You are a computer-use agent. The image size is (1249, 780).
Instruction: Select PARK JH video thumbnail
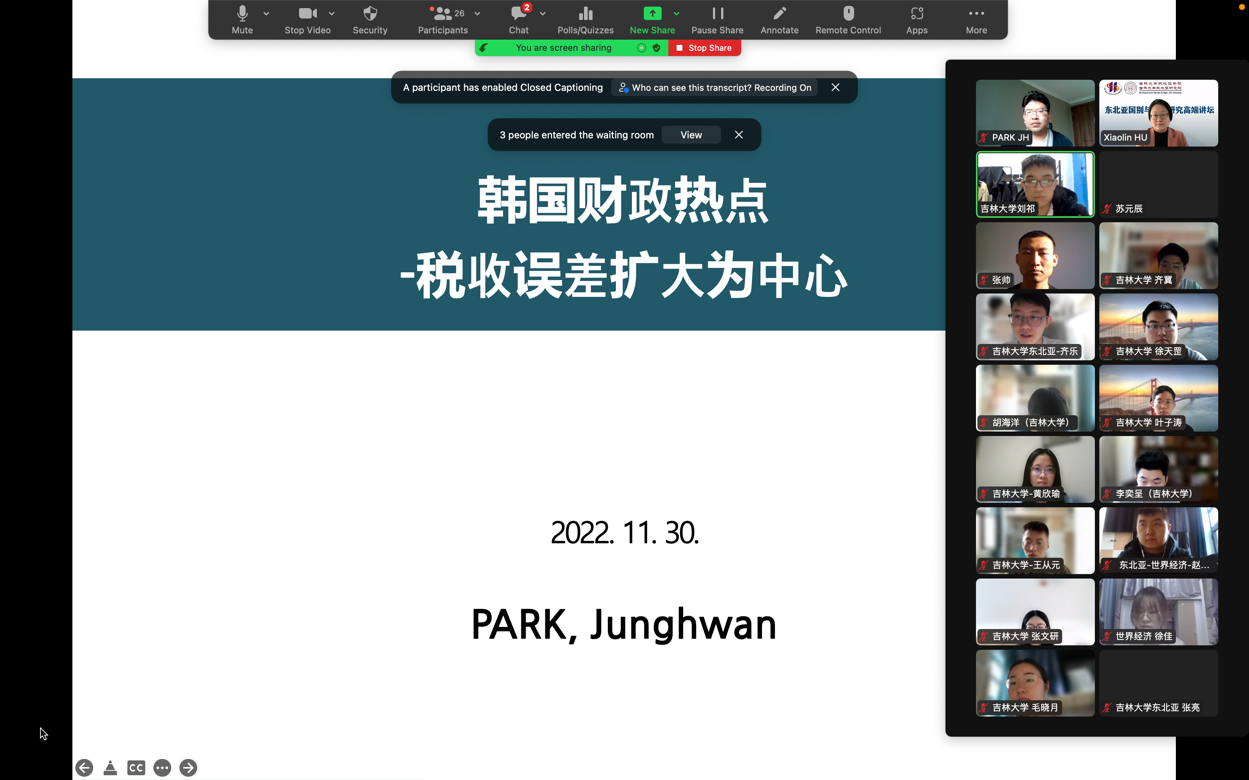[x=1035, y=113]
